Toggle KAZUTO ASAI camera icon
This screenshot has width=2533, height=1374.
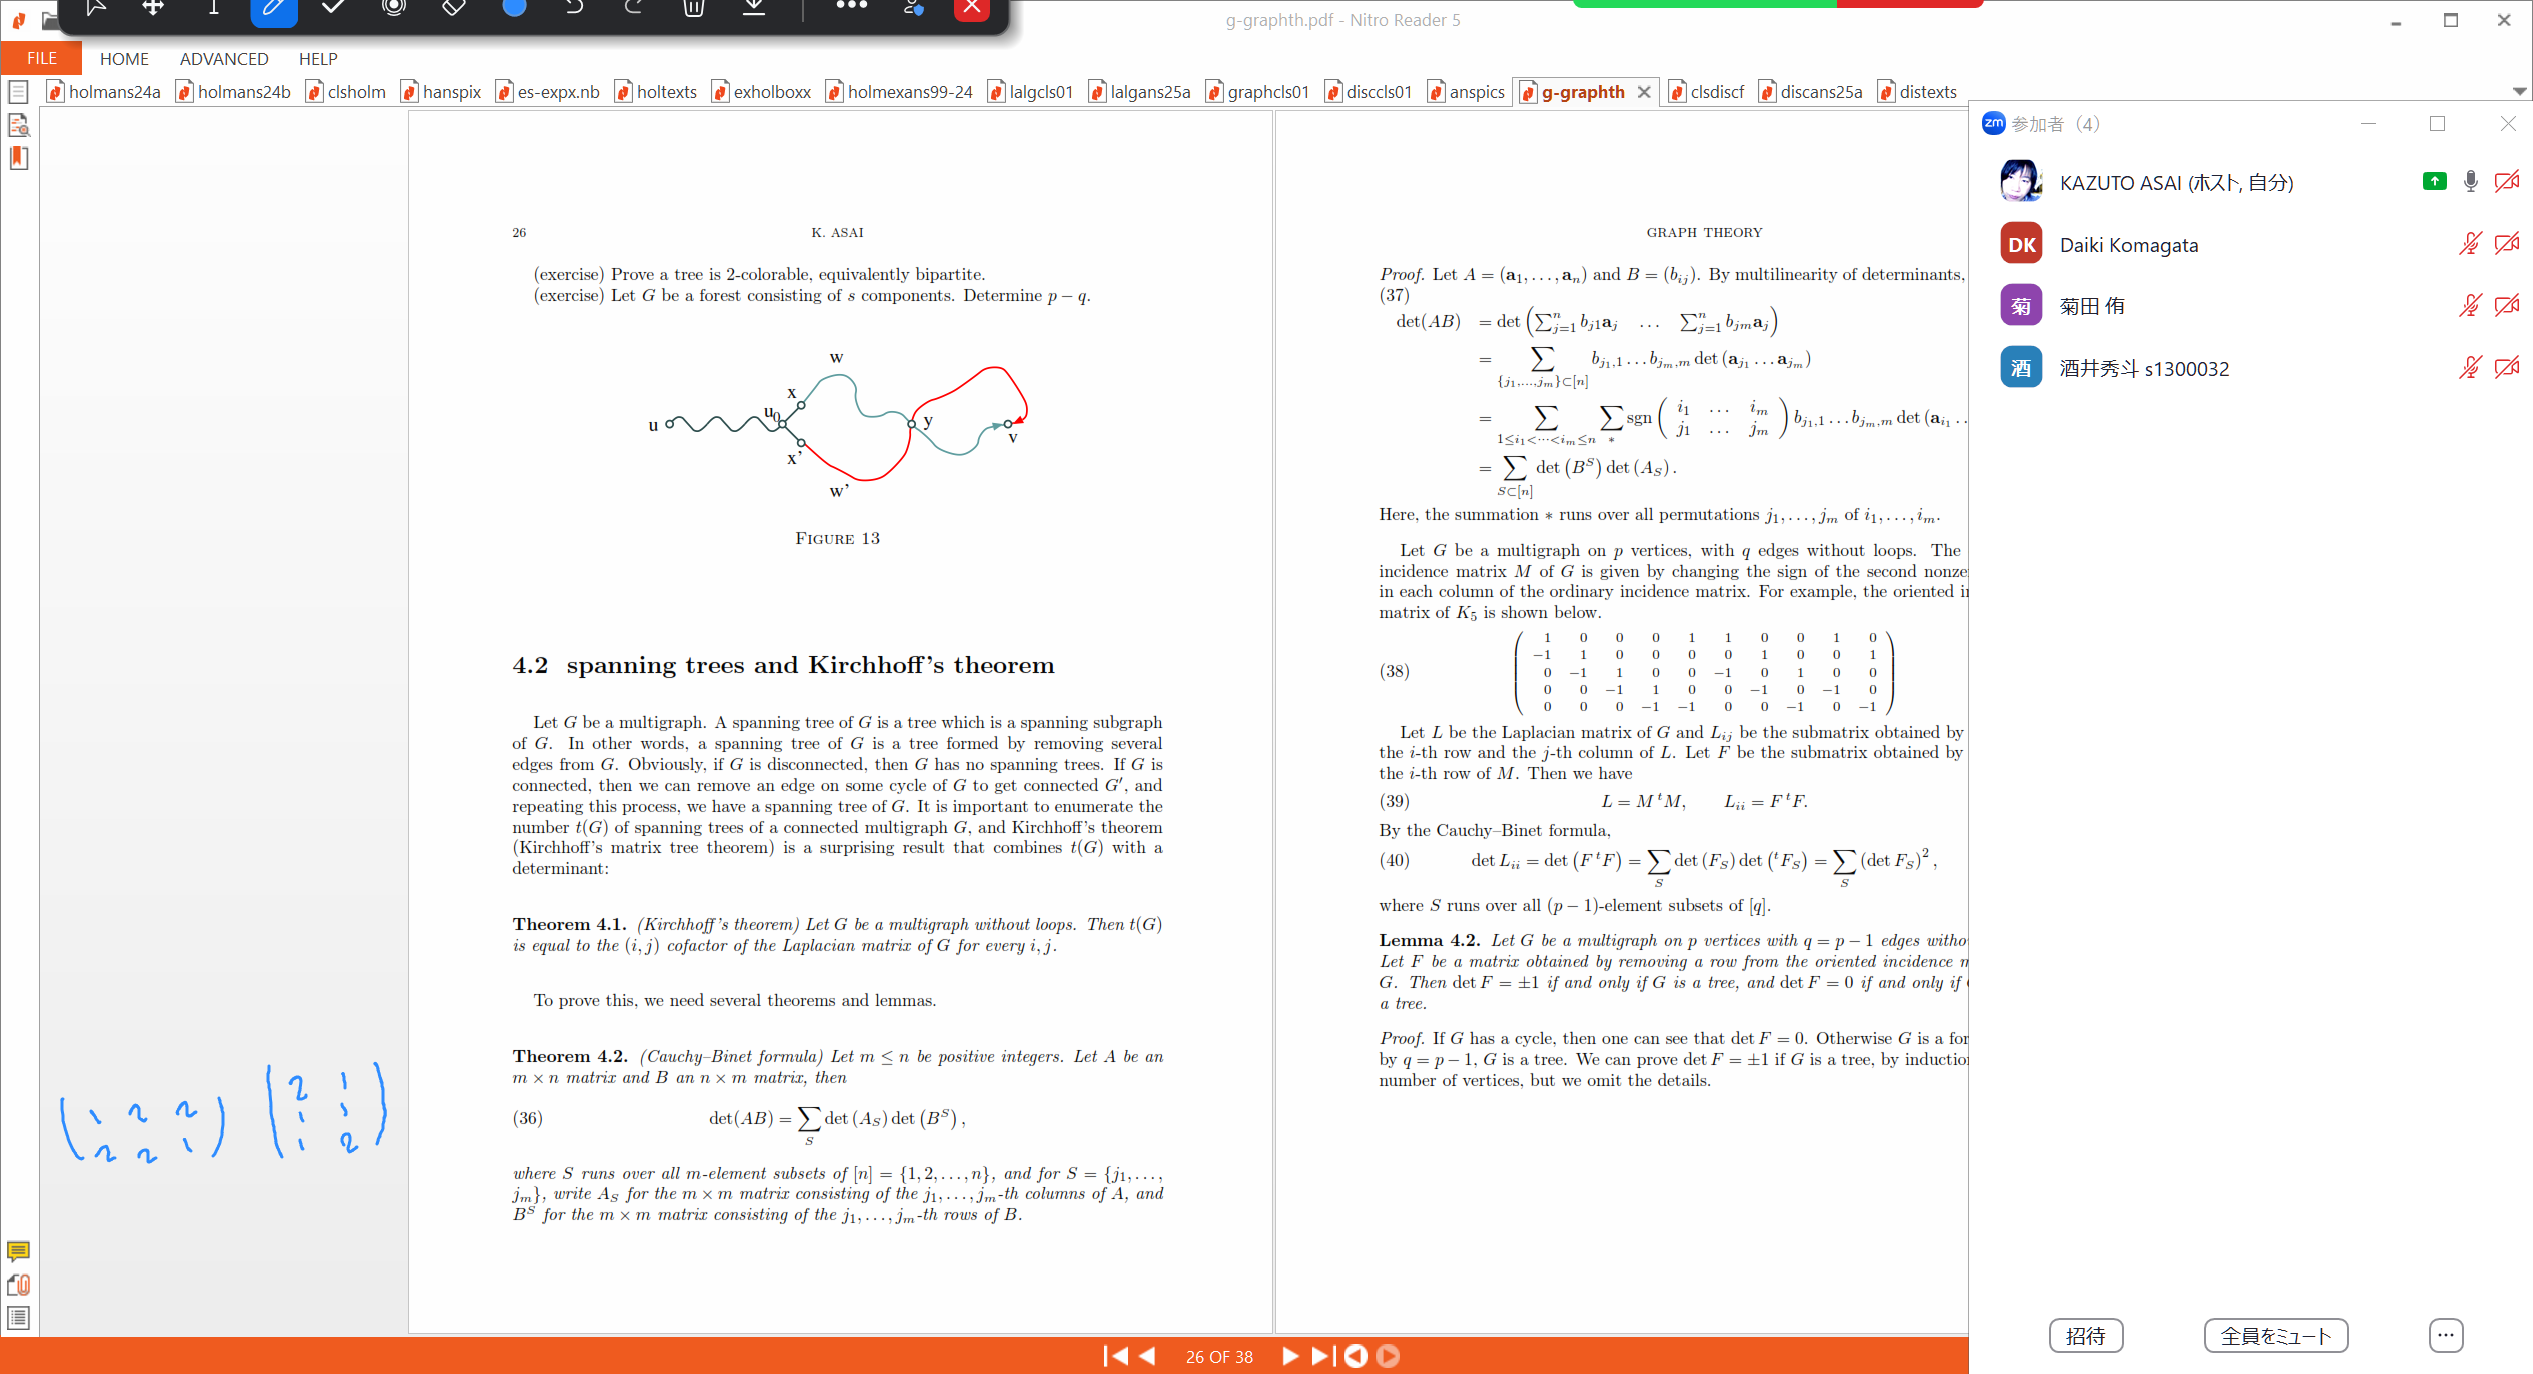point(2507,181)
